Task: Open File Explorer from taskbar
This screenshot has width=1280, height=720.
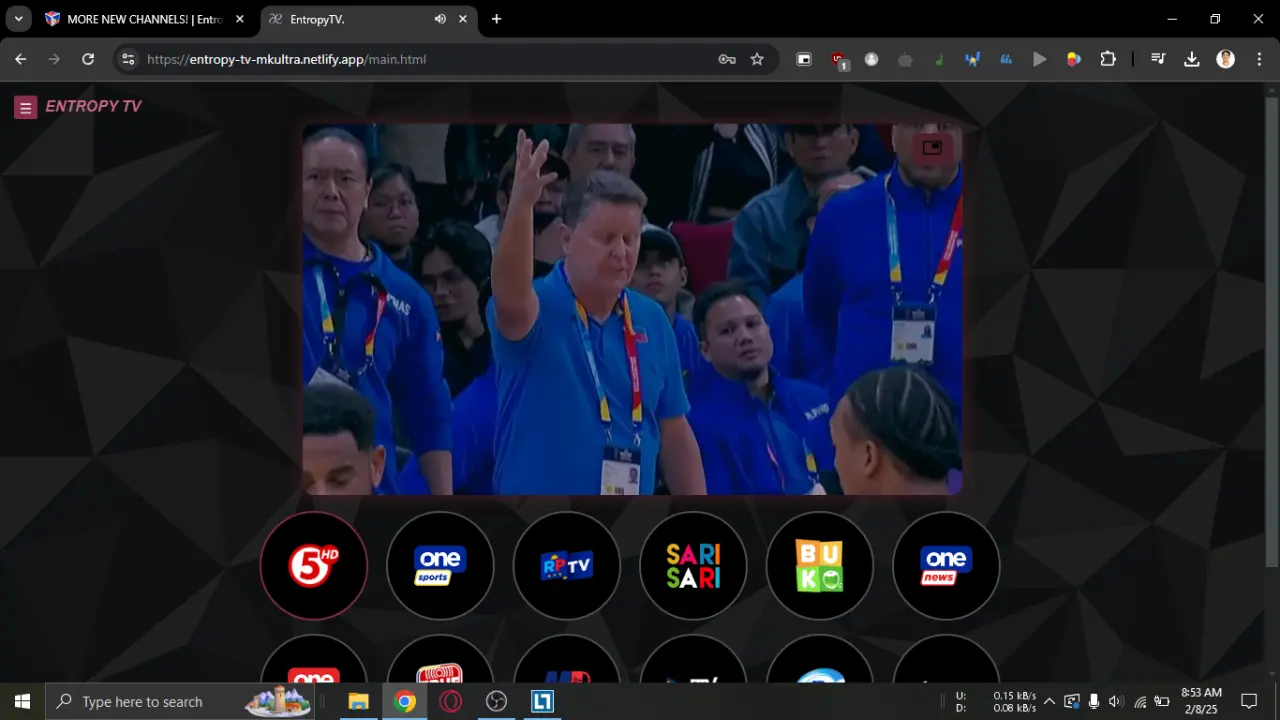Action: (359, 701)
